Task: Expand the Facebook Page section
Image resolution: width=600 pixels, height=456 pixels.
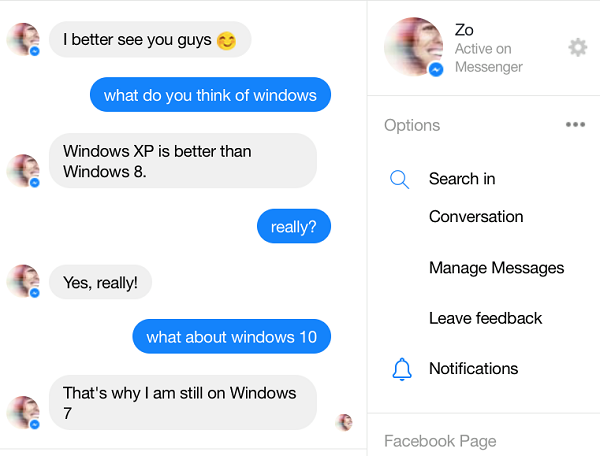Action: click(440, 441)
